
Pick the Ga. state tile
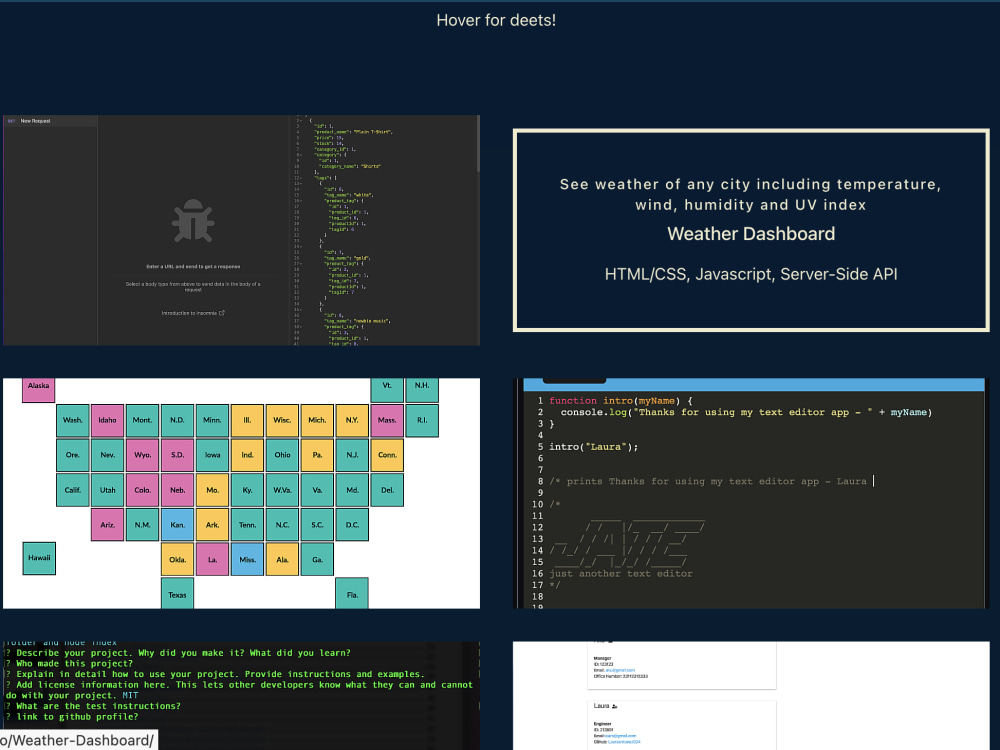click(317, 560)
